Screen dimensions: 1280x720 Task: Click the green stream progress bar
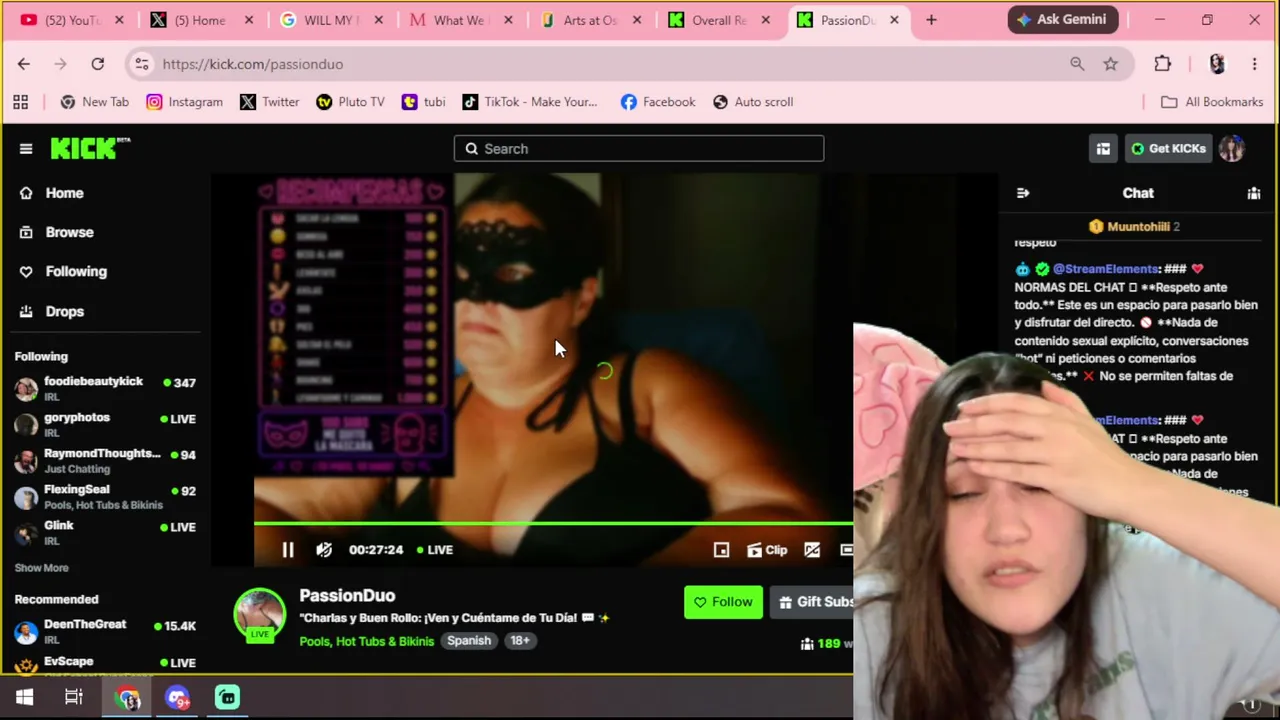(x=553, y=523)
